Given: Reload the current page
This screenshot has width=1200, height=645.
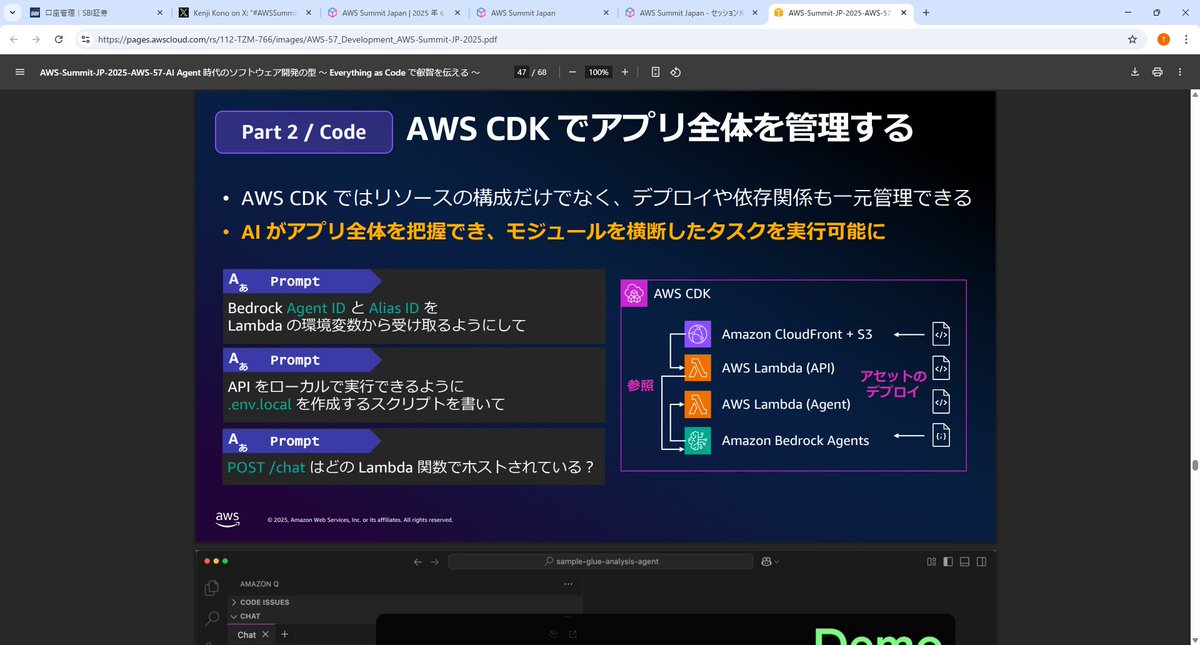Looking at the screenshot, I should coord(59,39).
